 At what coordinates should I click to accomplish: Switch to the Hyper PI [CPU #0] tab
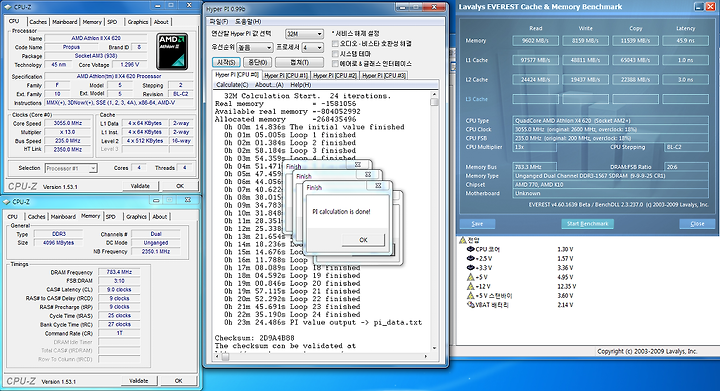pos(237,75)
